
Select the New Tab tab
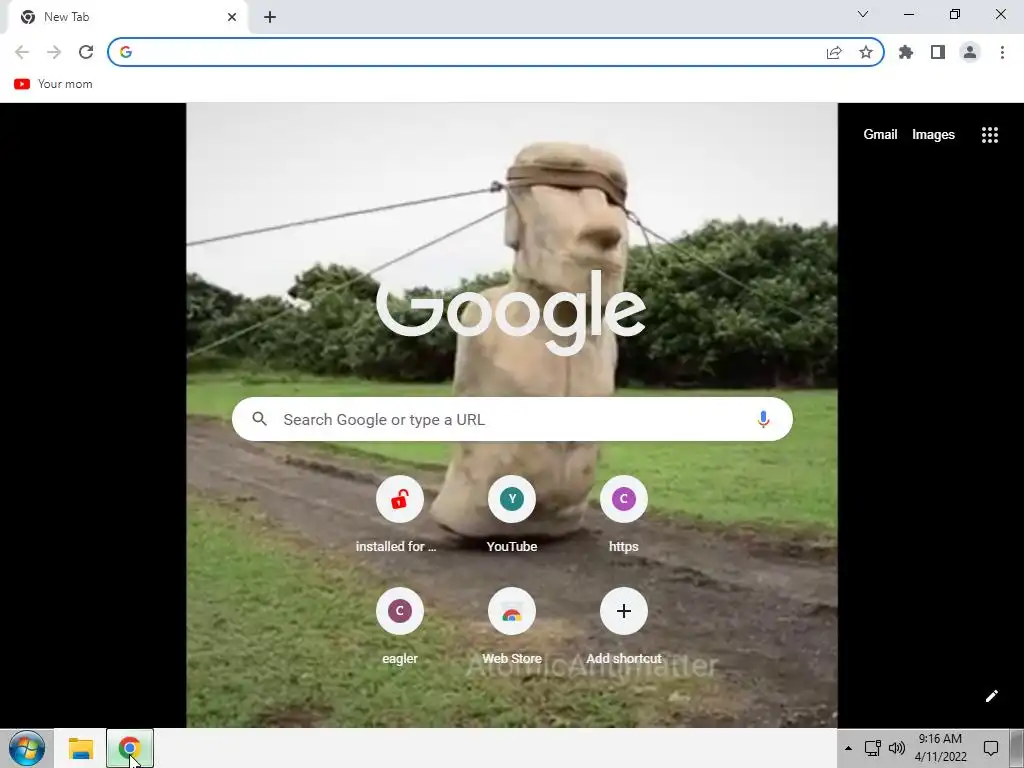pos(127,17)
